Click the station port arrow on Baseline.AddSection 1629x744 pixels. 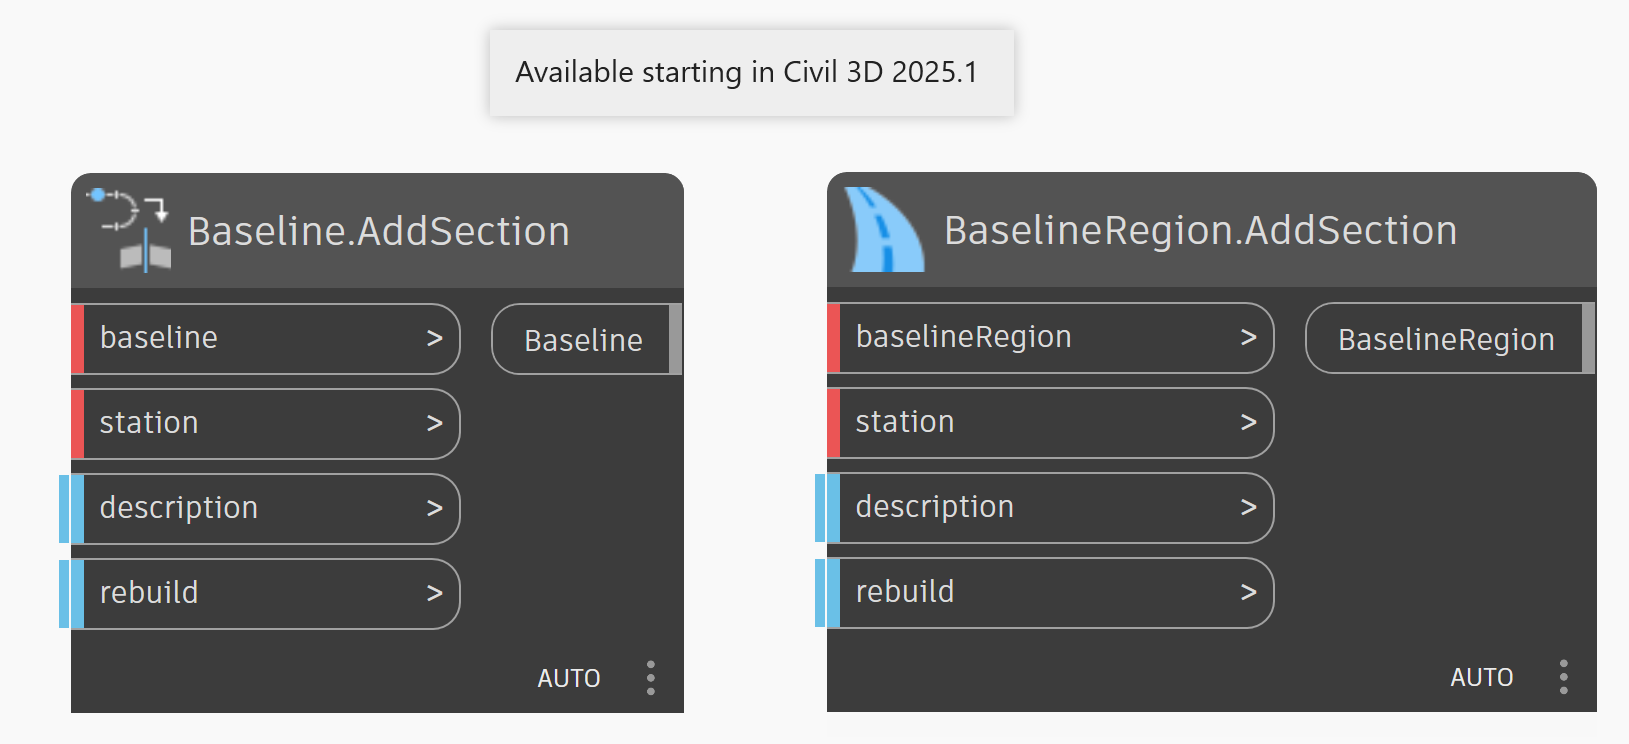[434, 424]
